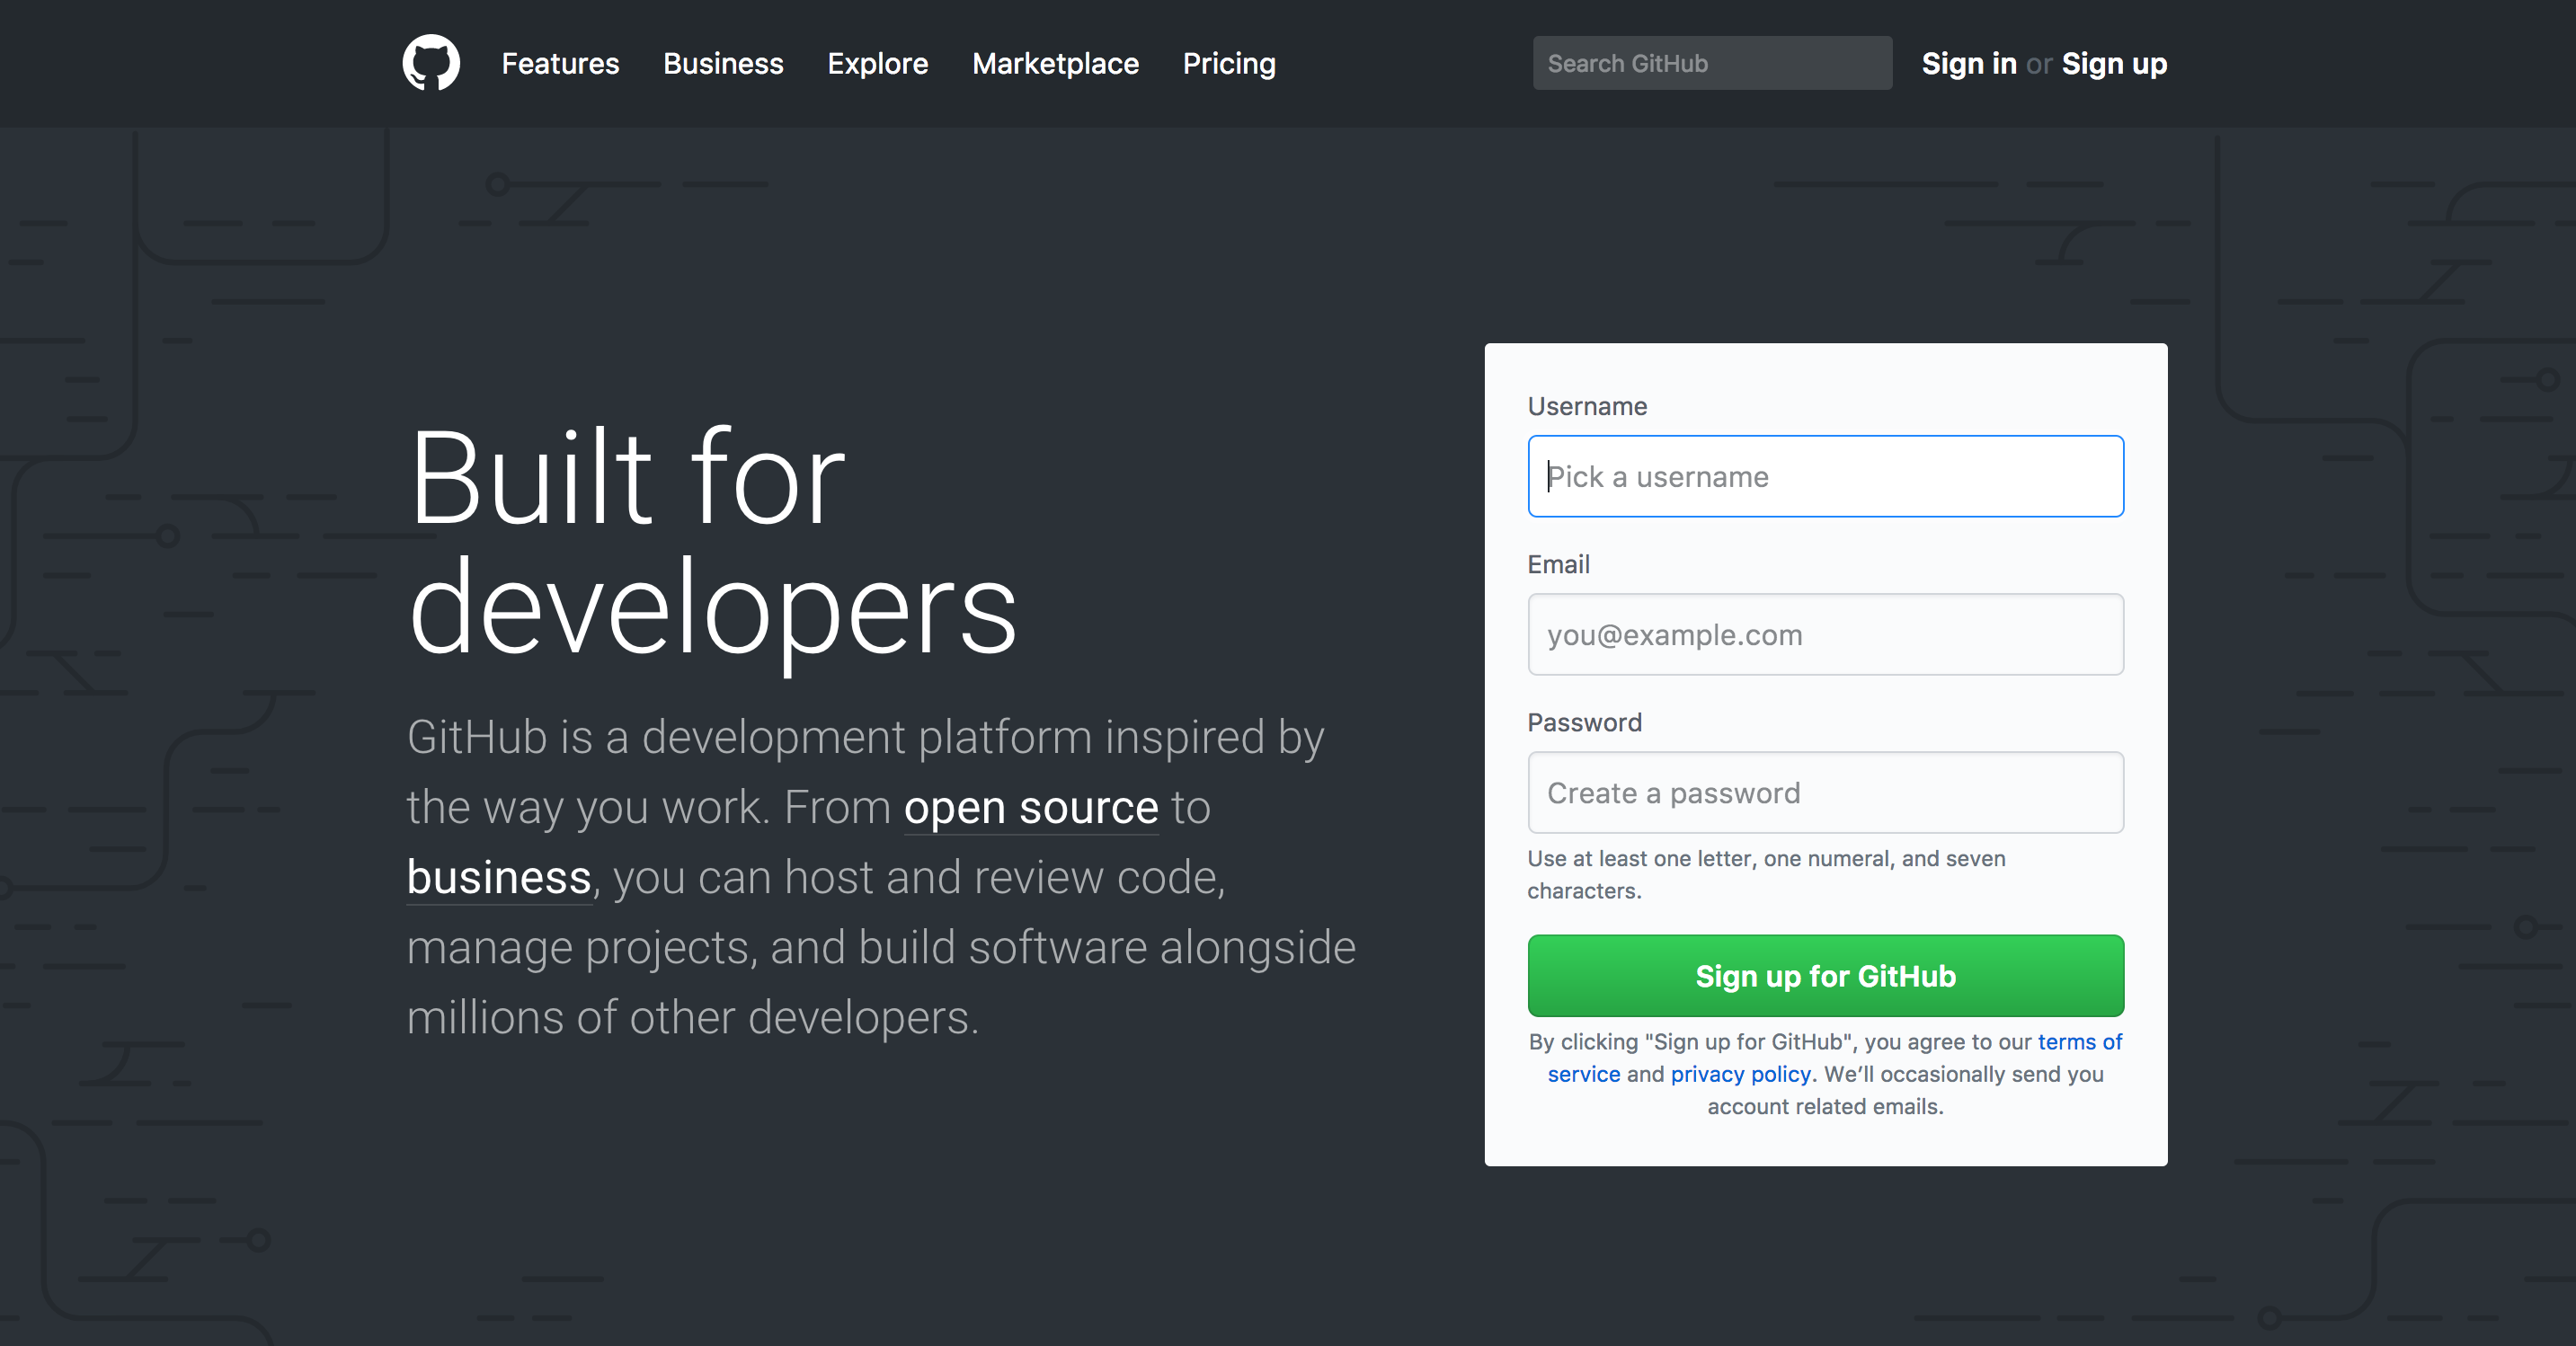Open the Marketplace page

(1055, 64)
